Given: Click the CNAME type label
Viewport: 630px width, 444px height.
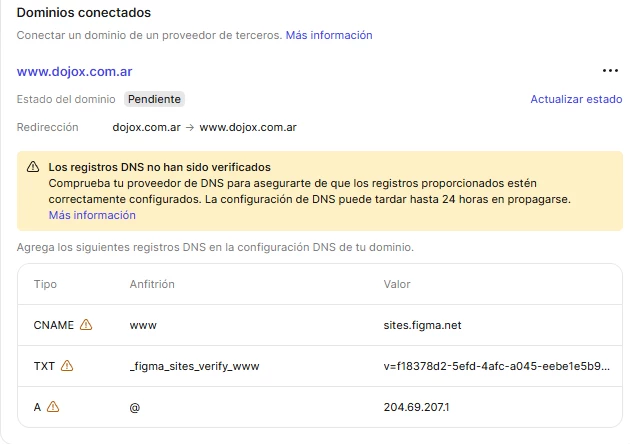Looking at the screenshot, I should (x=53, y=325).
